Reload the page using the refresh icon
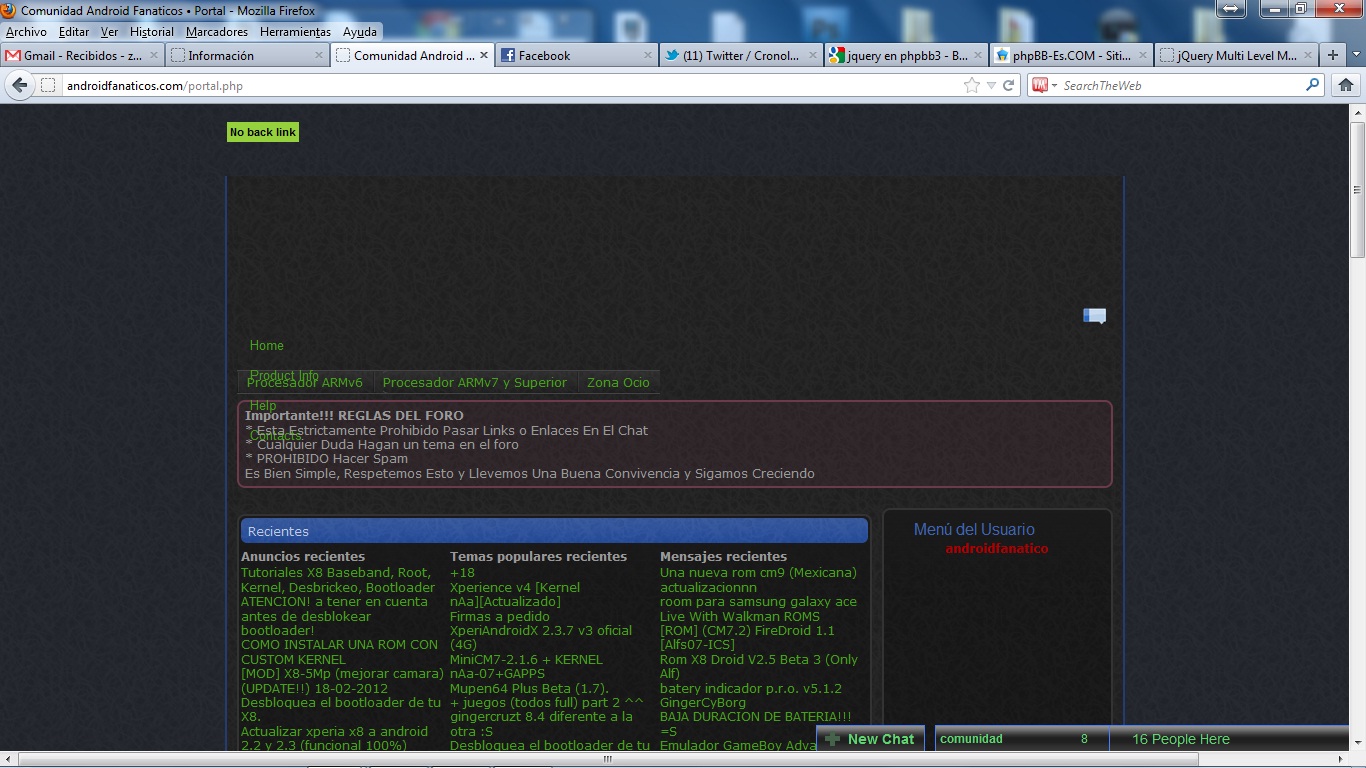 pos(1009,86)
